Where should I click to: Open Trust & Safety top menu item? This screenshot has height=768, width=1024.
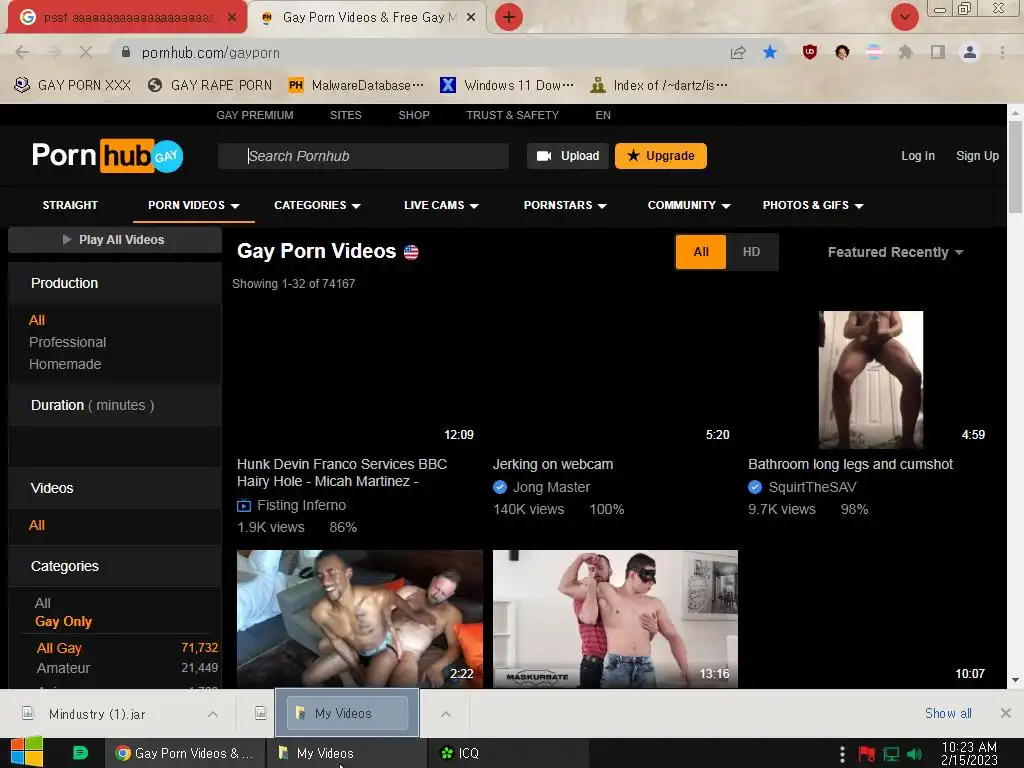[x=512, y=115]
